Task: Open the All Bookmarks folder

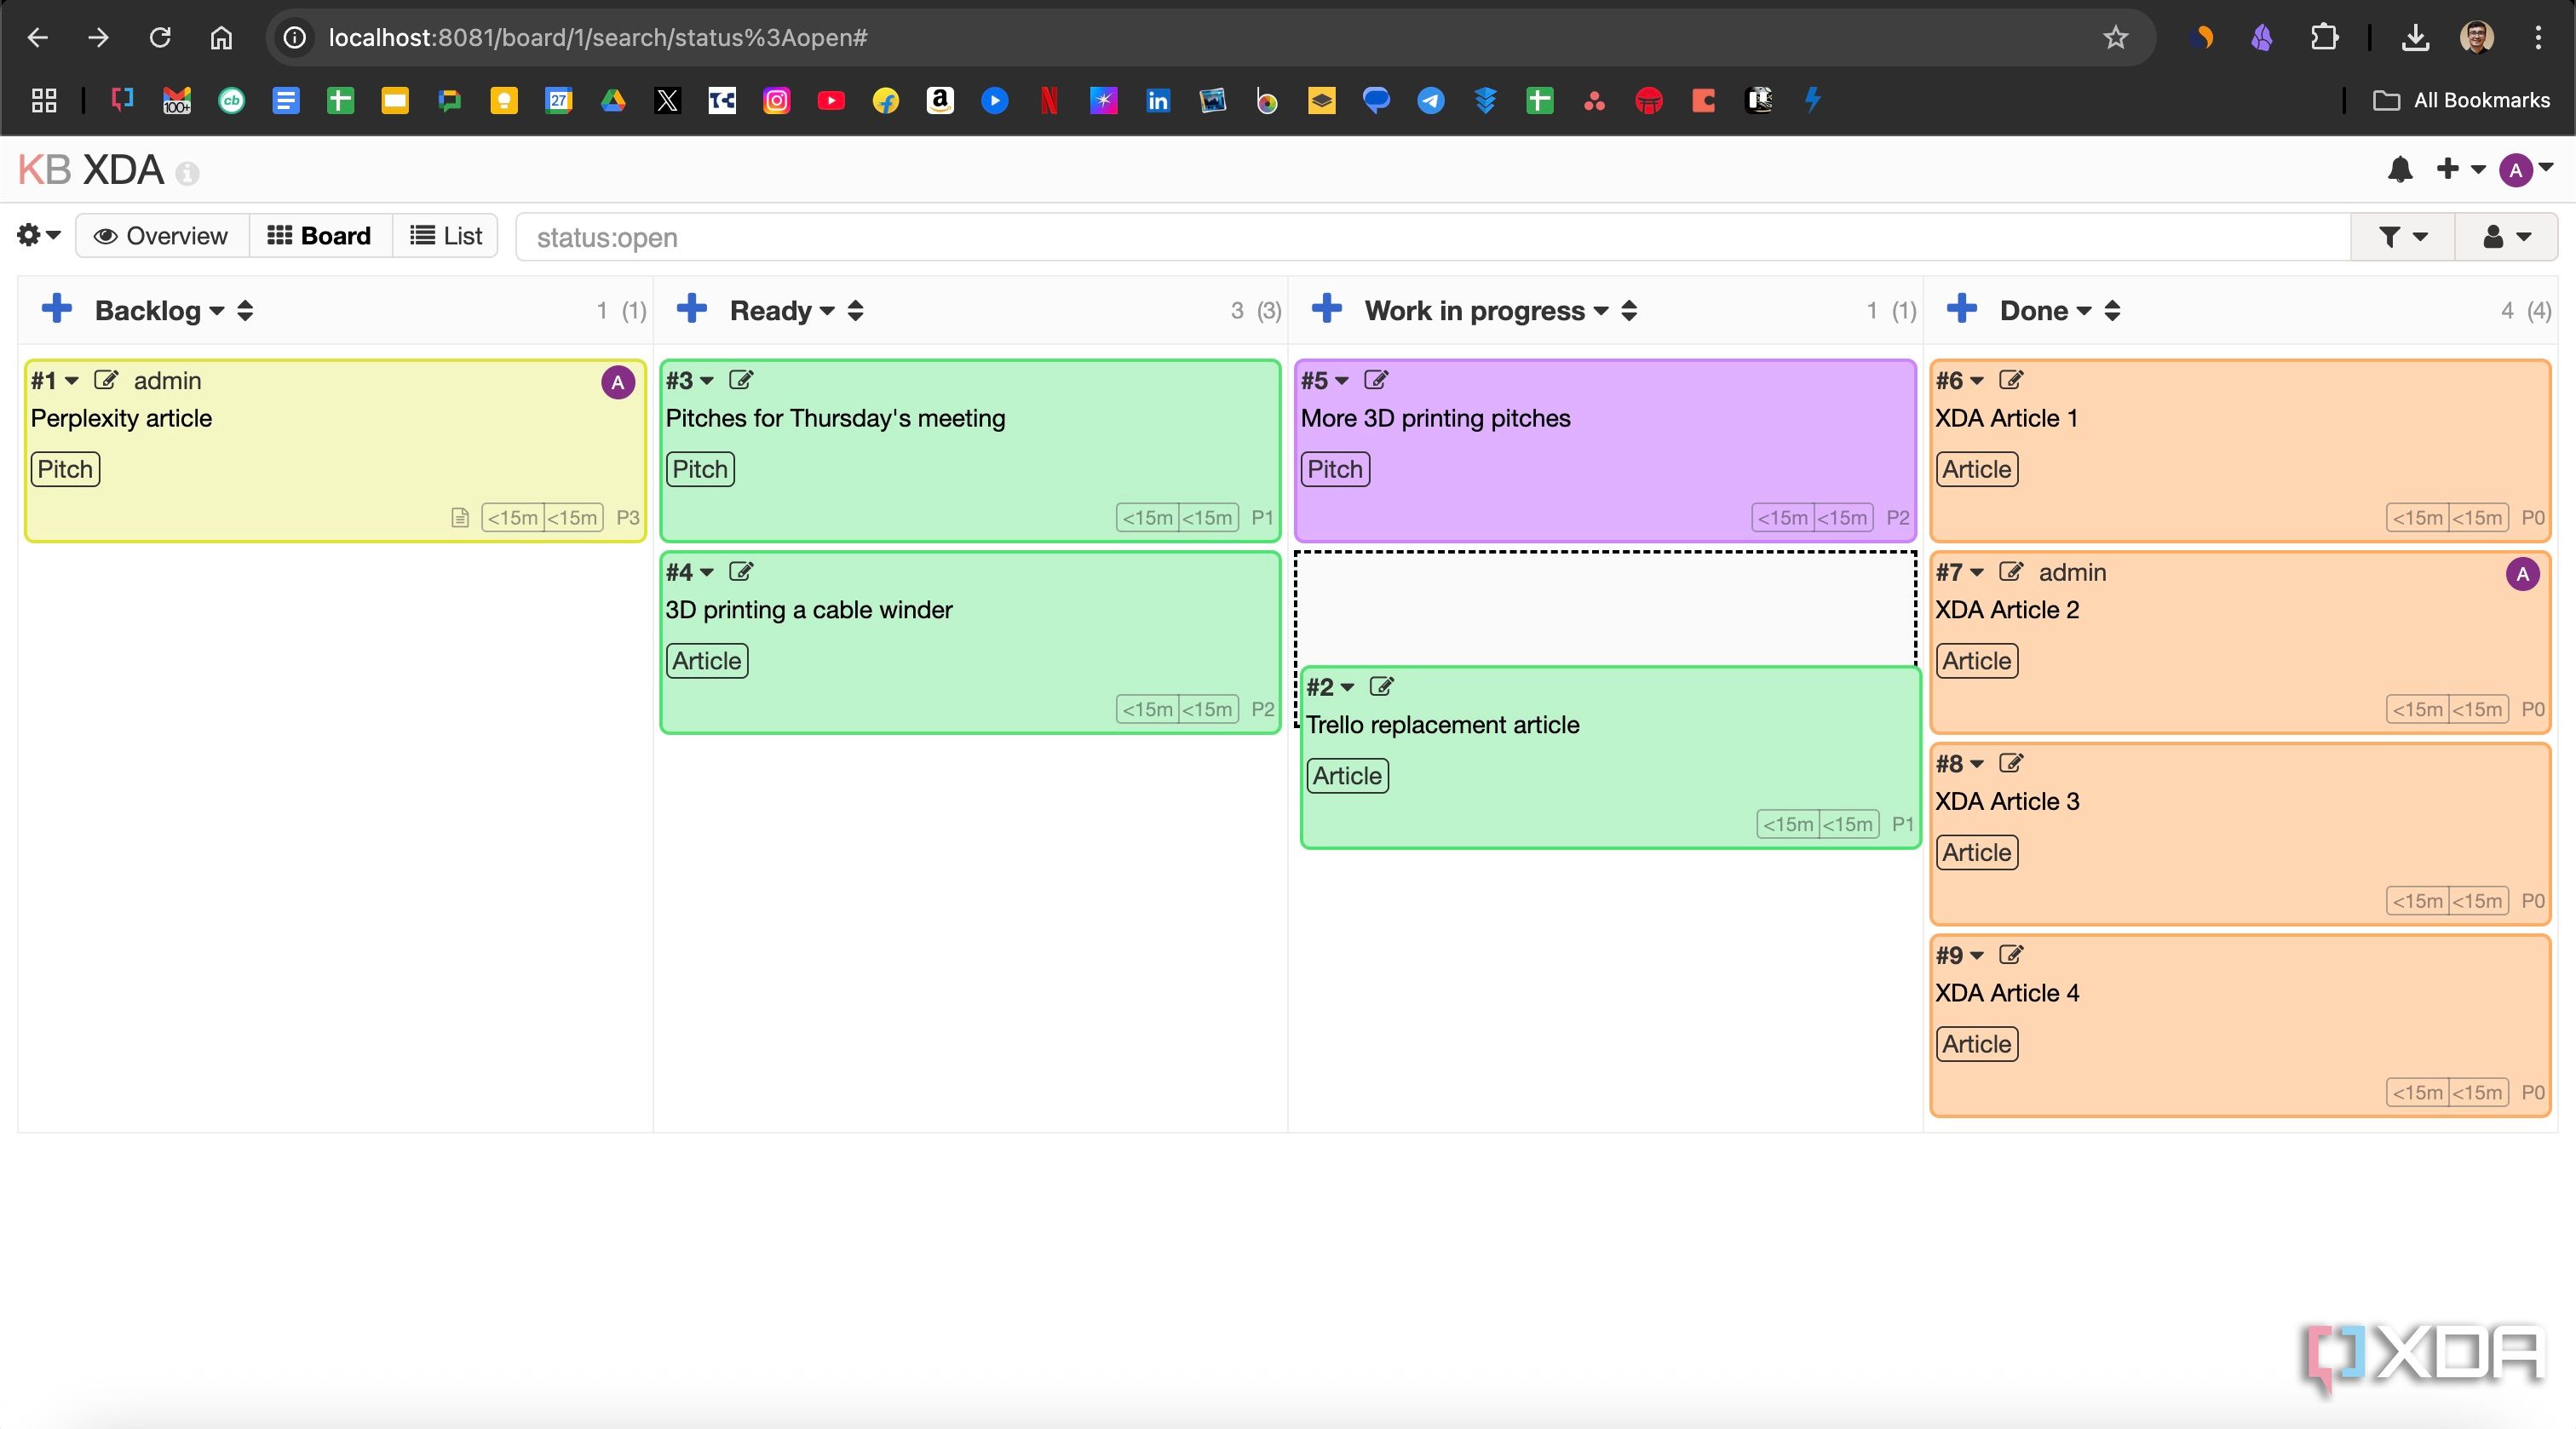Action: 2461,100
